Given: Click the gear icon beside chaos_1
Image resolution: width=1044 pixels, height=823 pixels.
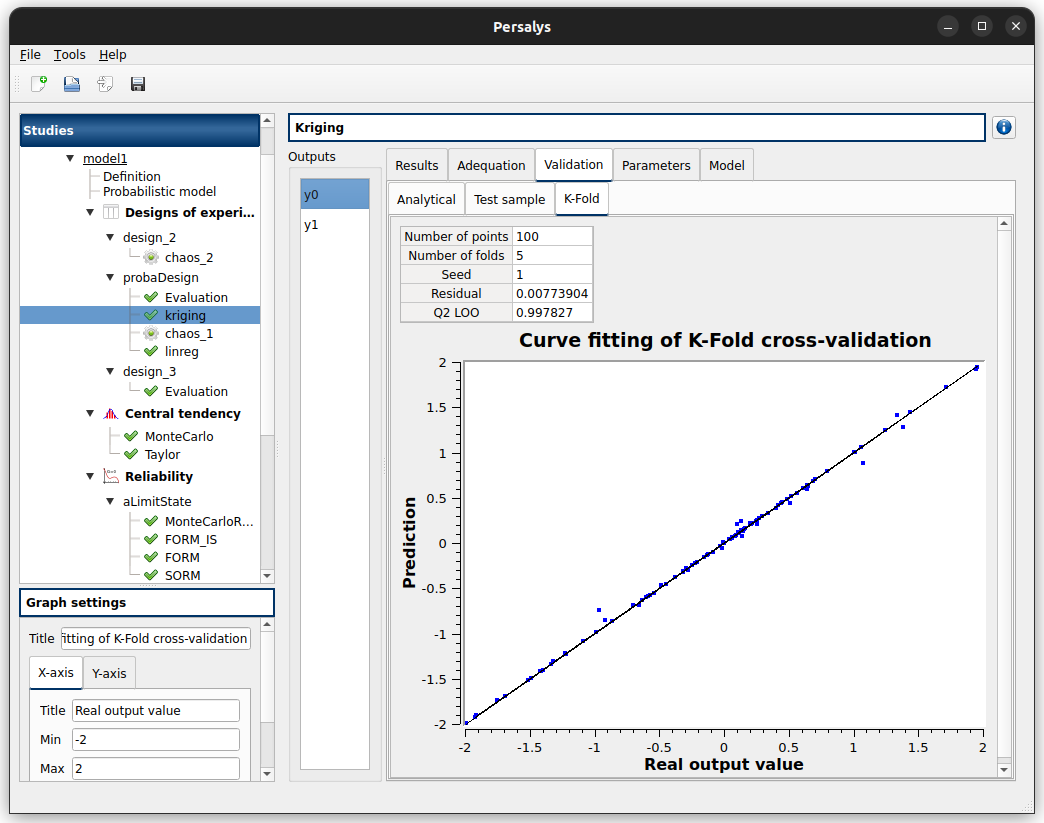Looking at the screenshot, I should 151,332.
